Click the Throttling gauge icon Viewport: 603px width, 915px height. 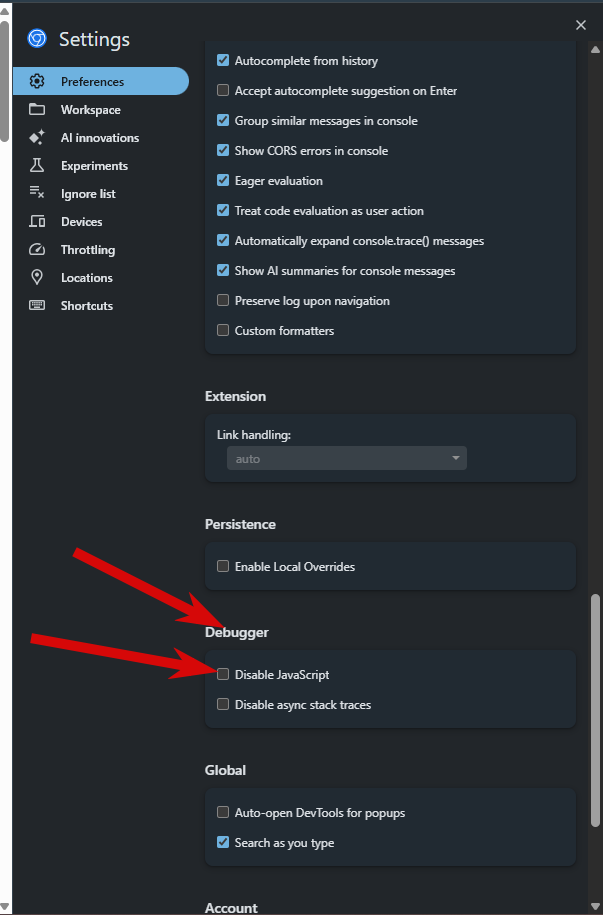tap(37, 250)
